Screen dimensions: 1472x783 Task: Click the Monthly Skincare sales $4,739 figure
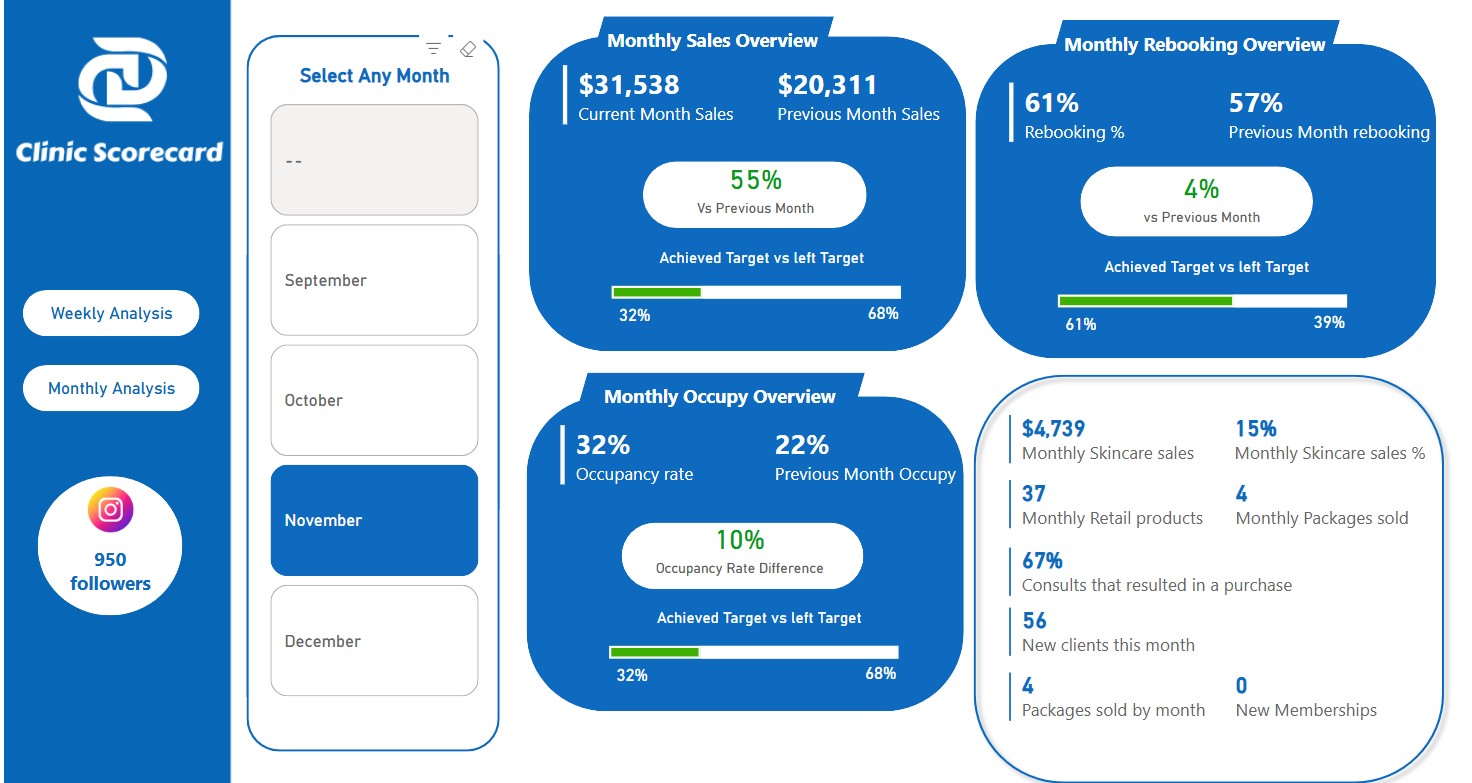click(x=1052, y=428)
